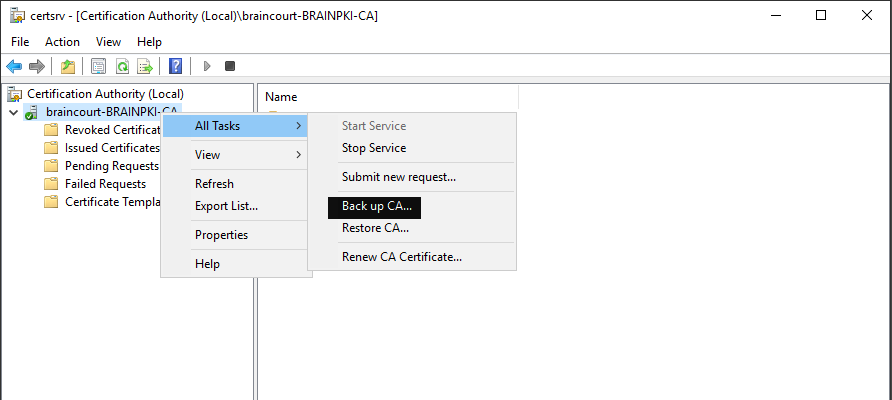Screen dimensions: 892x400
Task: Open the Help menu in the menu bar
Action: pyautogui.click(x=150, y=42)
